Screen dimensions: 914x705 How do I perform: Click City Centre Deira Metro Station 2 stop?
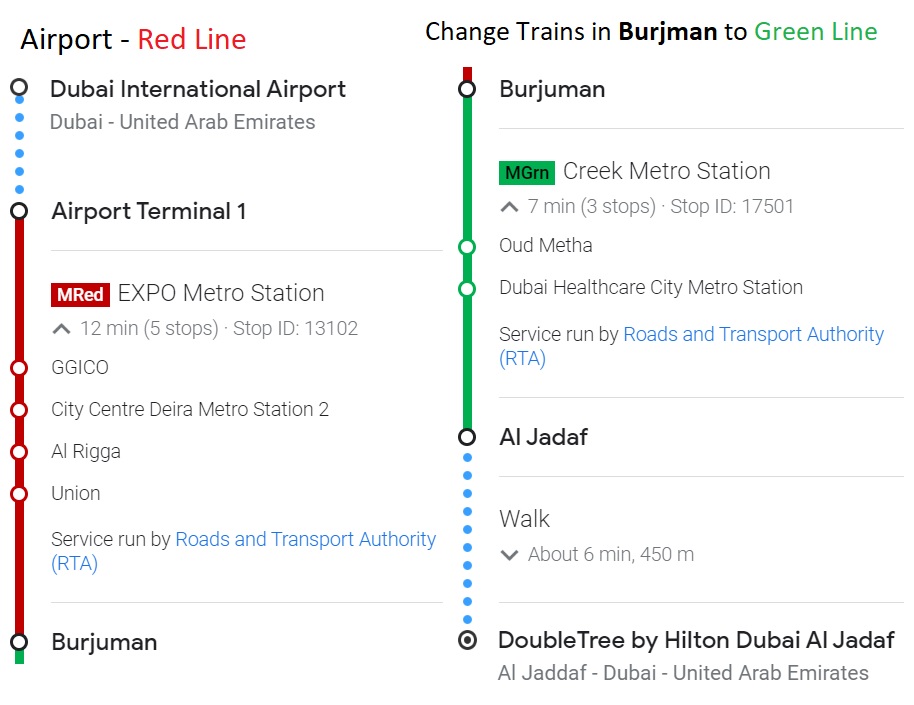click(190, 410)
